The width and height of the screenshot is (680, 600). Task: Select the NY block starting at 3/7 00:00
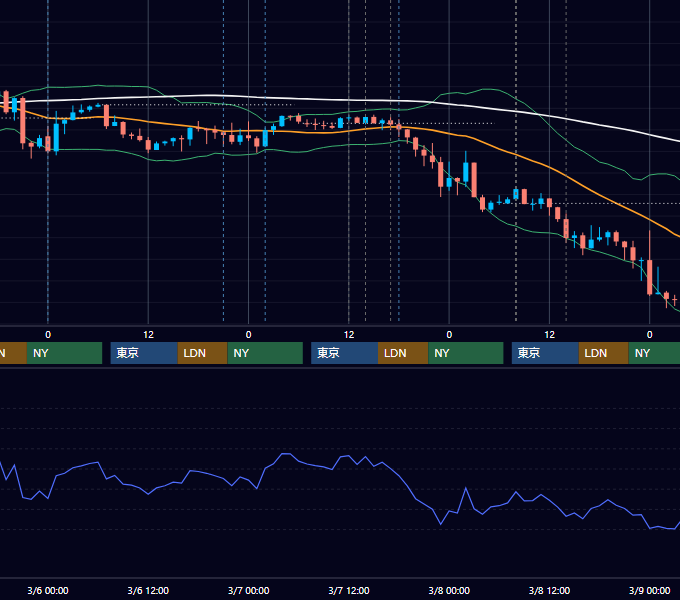click(x=265, y=353)
